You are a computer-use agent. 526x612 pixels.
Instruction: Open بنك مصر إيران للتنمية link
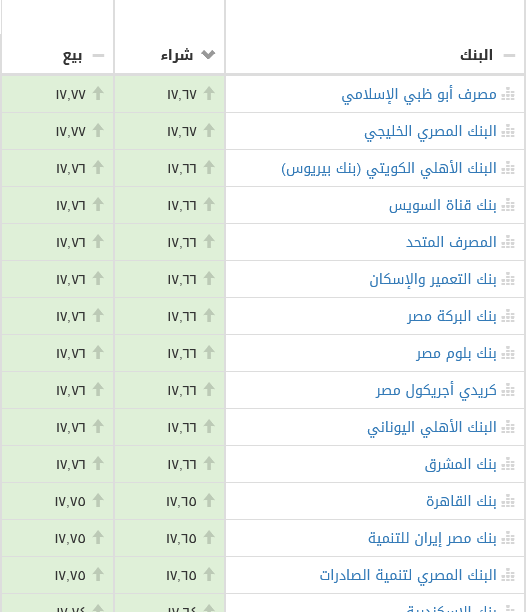(432, 539)
